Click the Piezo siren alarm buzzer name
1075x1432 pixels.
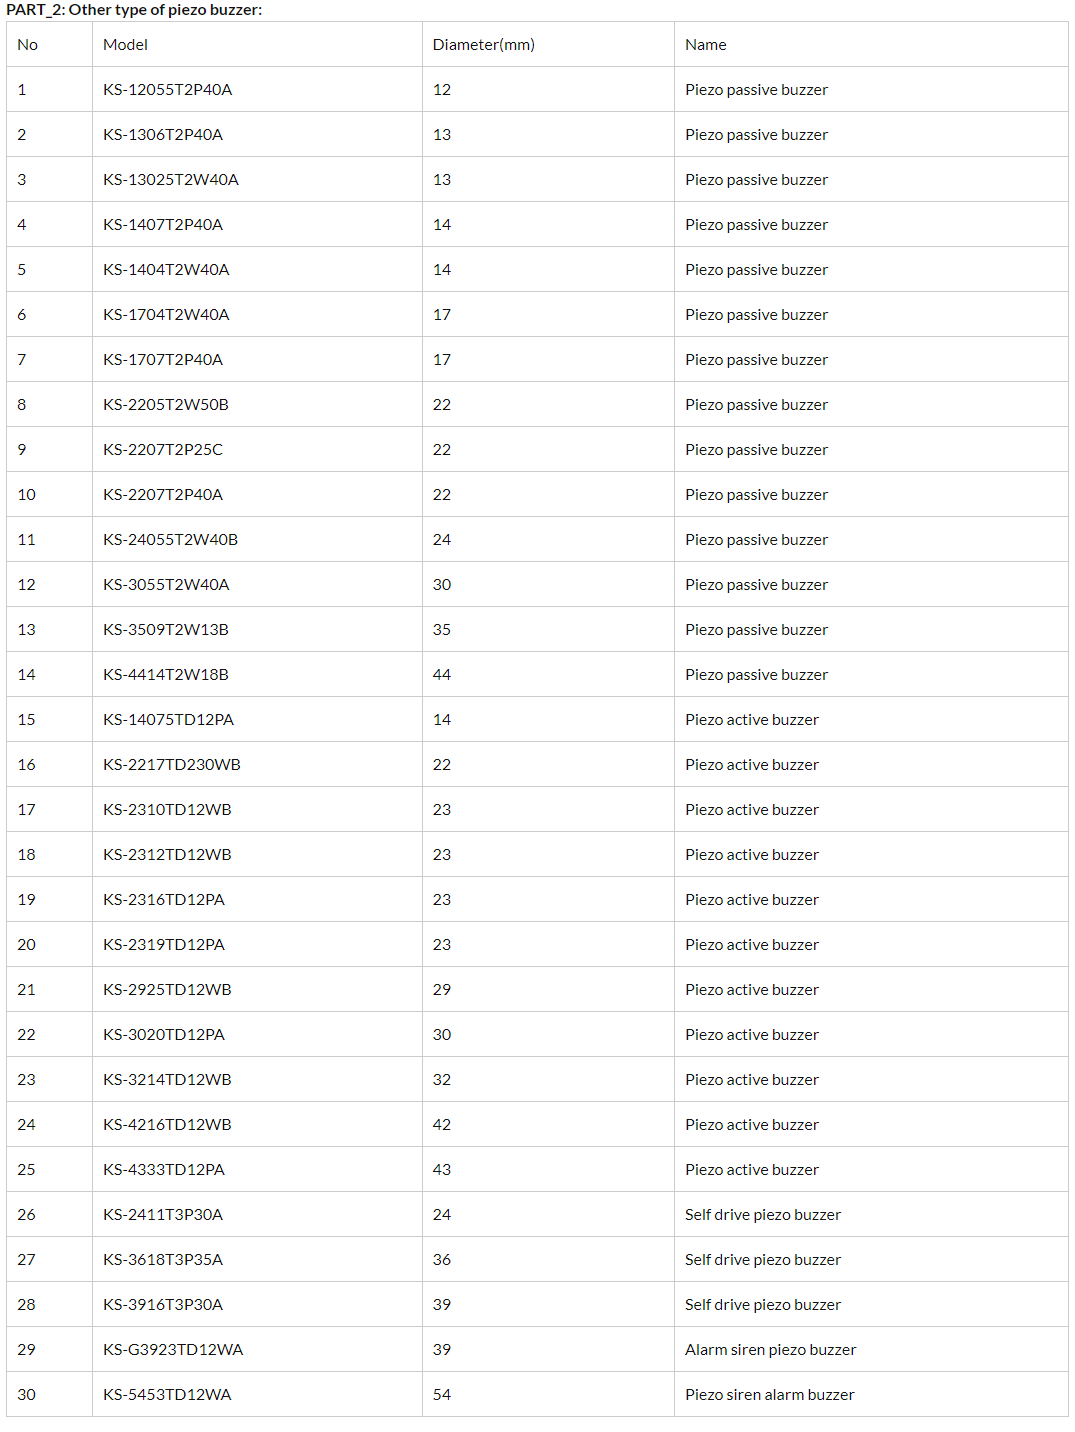[769, 1395]
